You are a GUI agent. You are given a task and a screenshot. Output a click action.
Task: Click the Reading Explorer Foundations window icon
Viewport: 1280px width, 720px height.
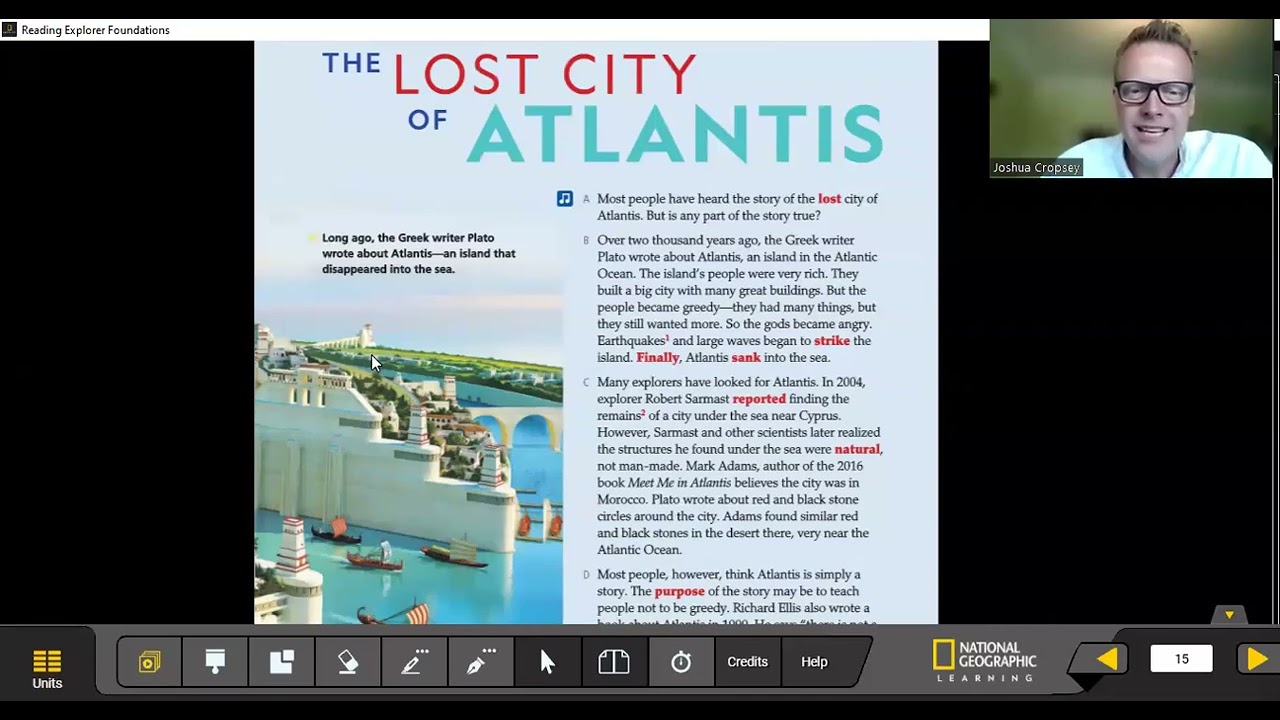(9, 30)
